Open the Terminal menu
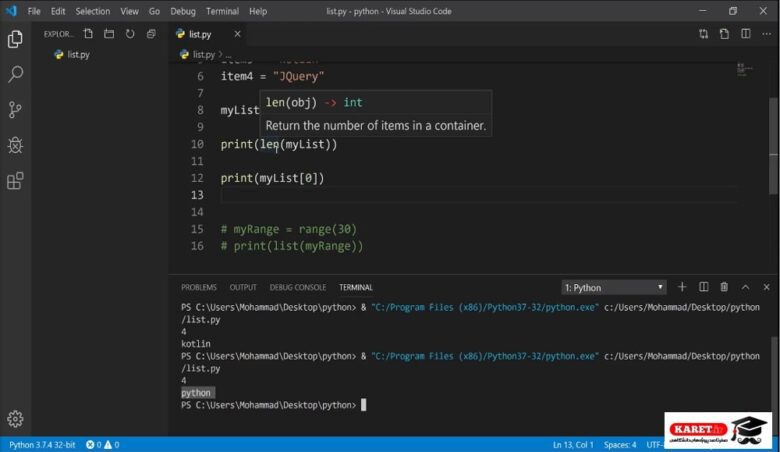 tap(222, 11)
